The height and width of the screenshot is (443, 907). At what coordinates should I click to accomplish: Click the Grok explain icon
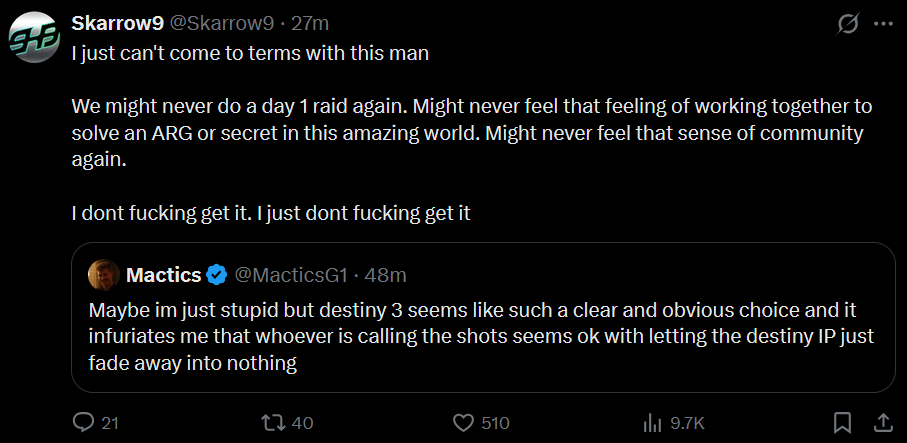pyautogui.click(x=848, y=24)
